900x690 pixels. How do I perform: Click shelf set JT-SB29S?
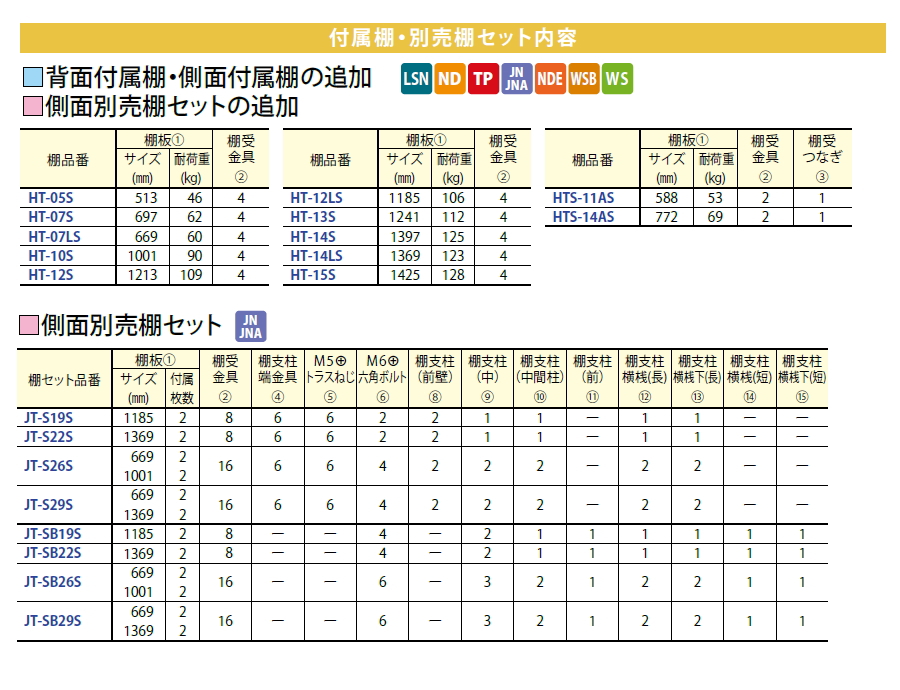[x=52, y=621]
